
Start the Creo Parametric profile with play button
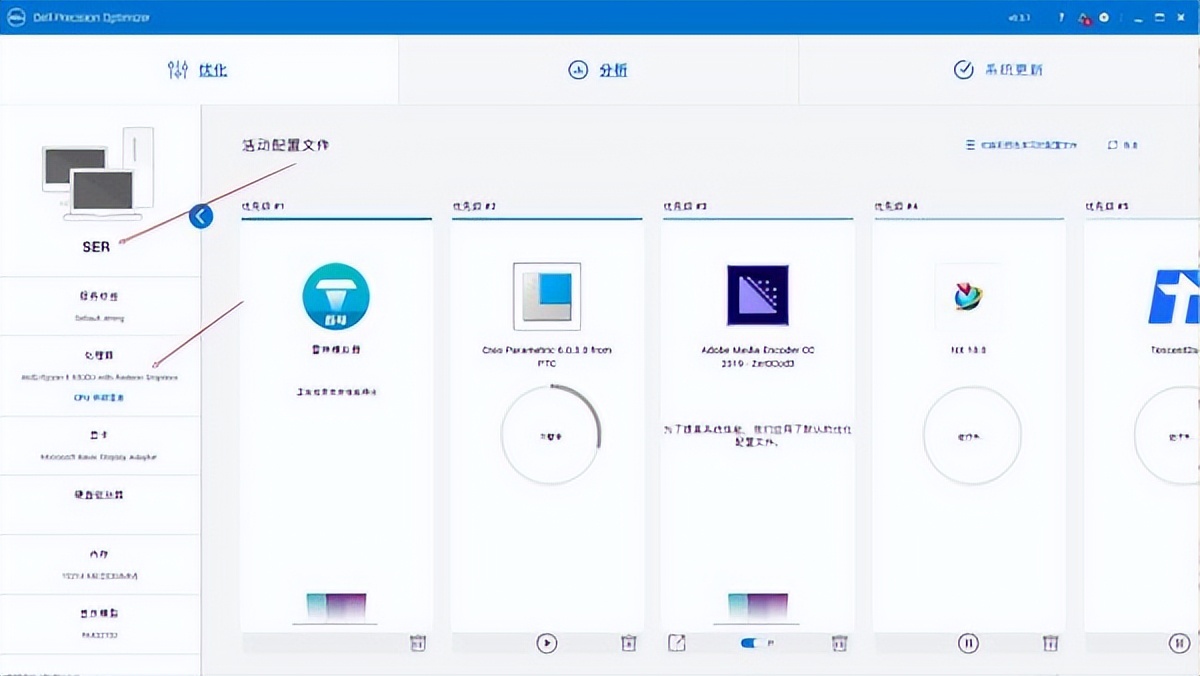click(546, 643)
